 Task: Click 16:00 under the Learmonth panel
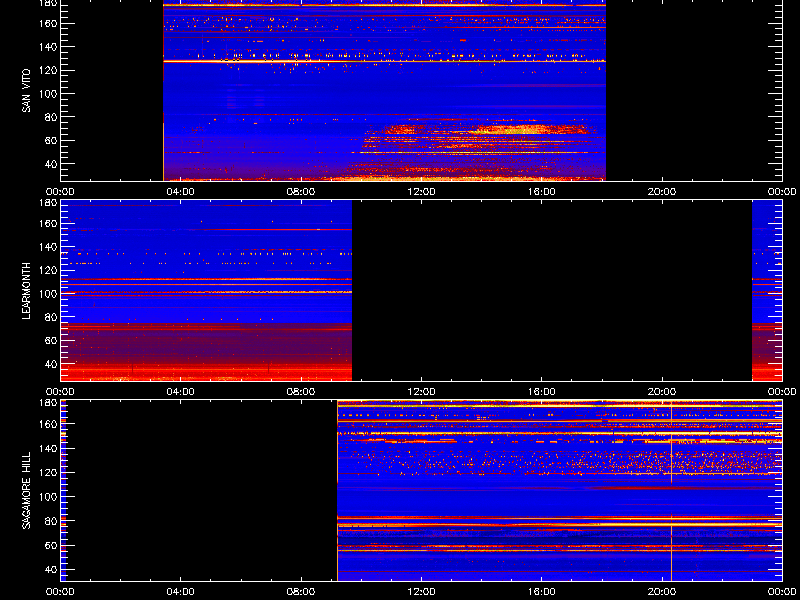pyautogui.click(x=542, y=392)
